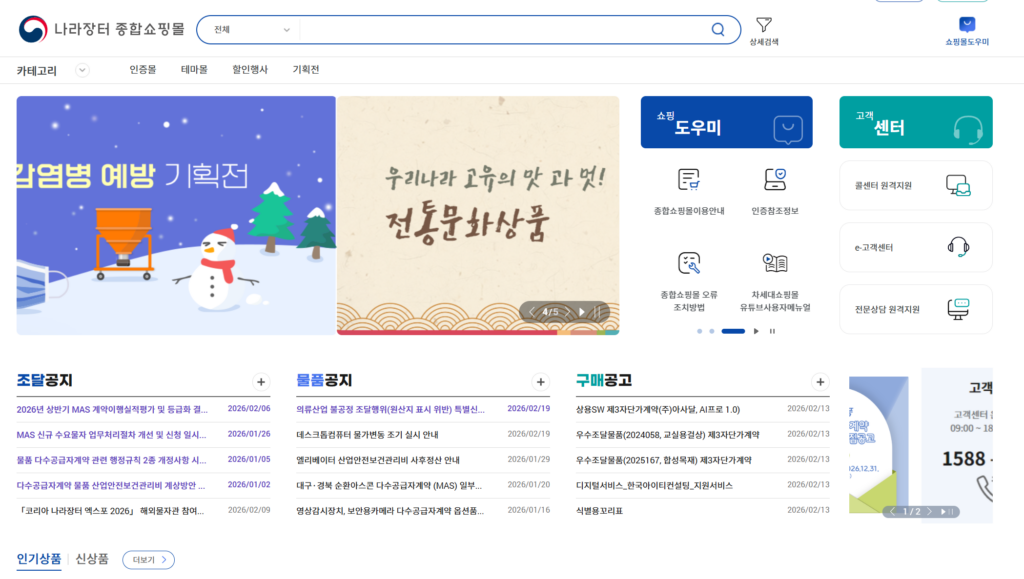Open the 테마몰 menu item
Screen dimensions: 1024x579
click(x=194, y=70)
